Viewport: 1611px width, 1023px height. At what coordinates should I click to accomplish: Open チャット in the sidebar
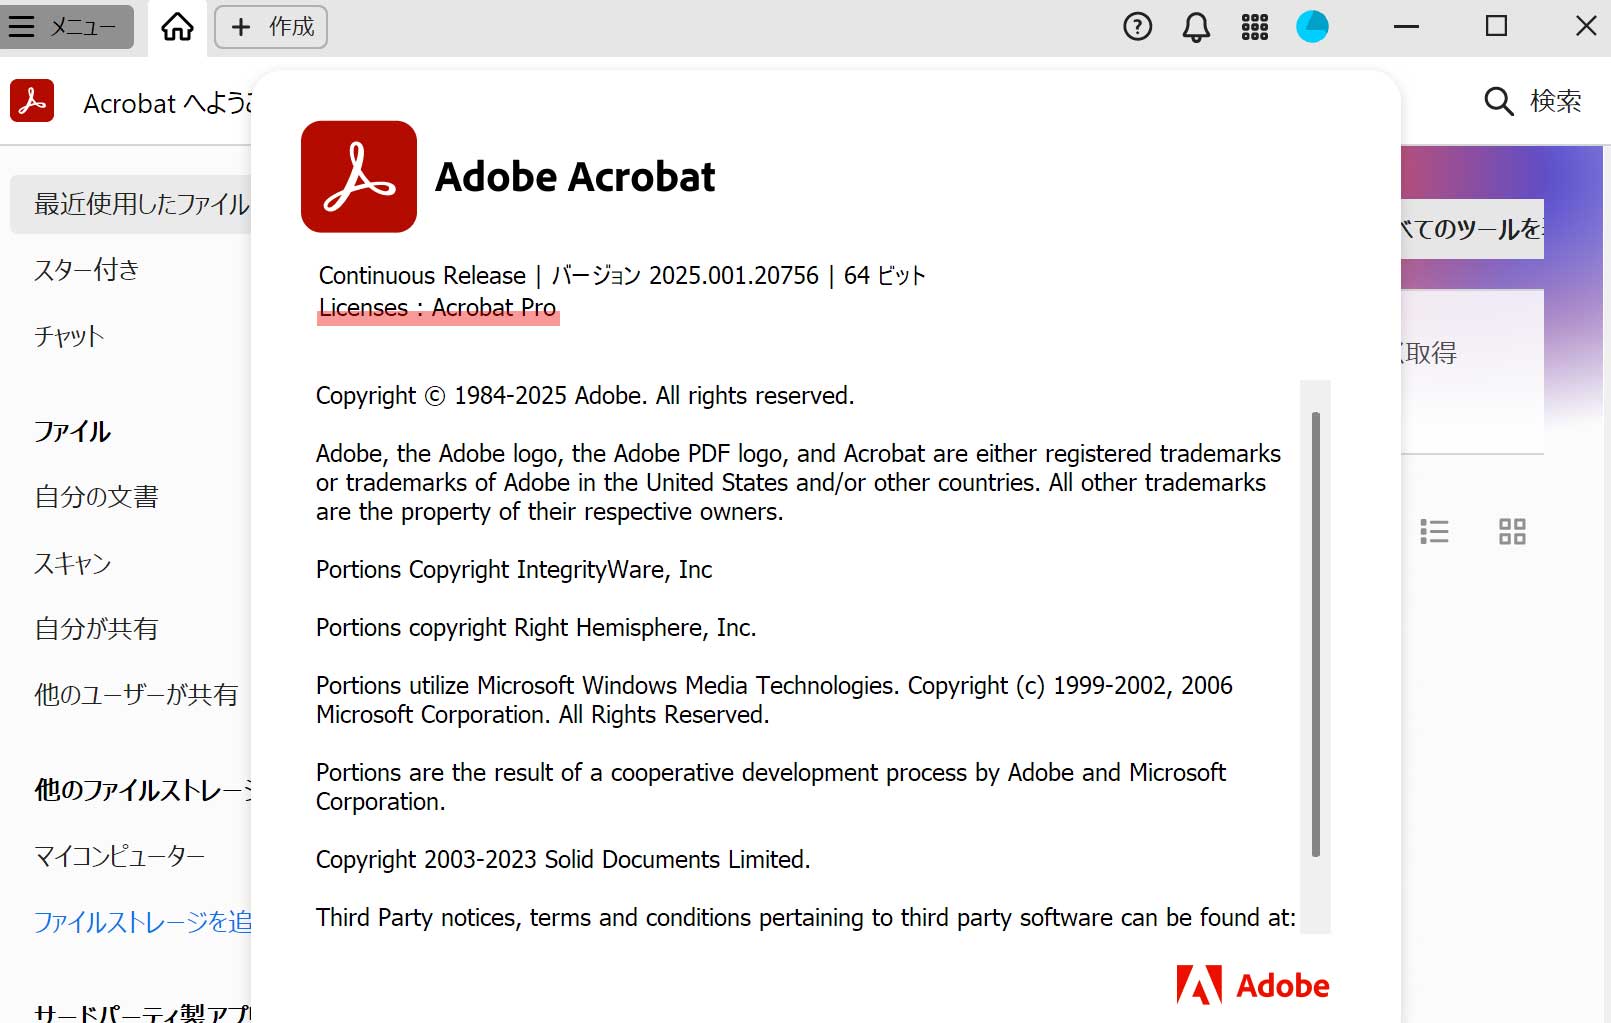[68, 336]
